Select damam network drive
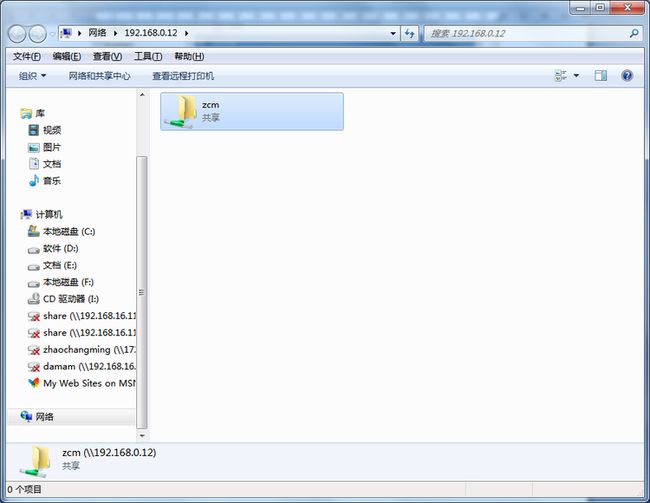This screenshot has width=650, height=503. click(82, 367)
